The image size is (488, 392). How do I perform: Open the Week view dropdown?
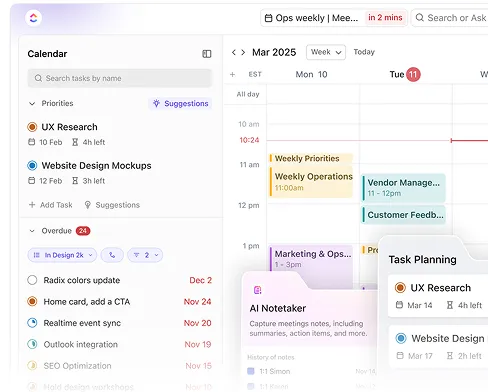click(326, 52)
